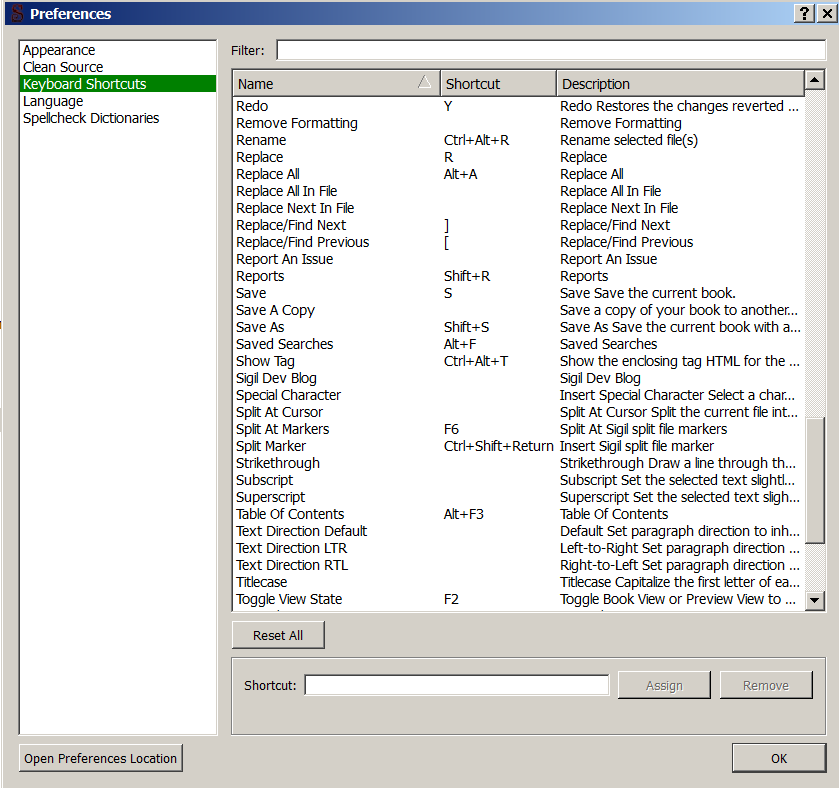Select the Titlecase row
839x788 pixels.
coord(518,583)
